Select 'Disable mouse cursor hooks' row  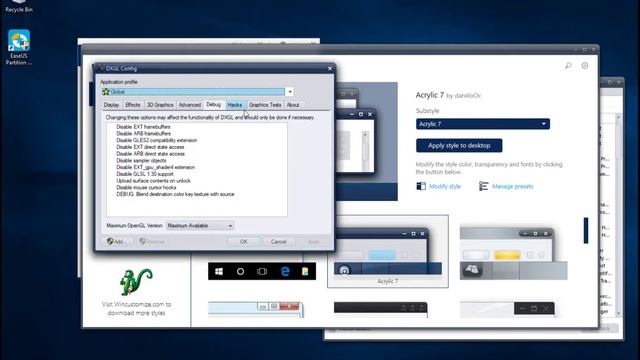click(146, 188)
